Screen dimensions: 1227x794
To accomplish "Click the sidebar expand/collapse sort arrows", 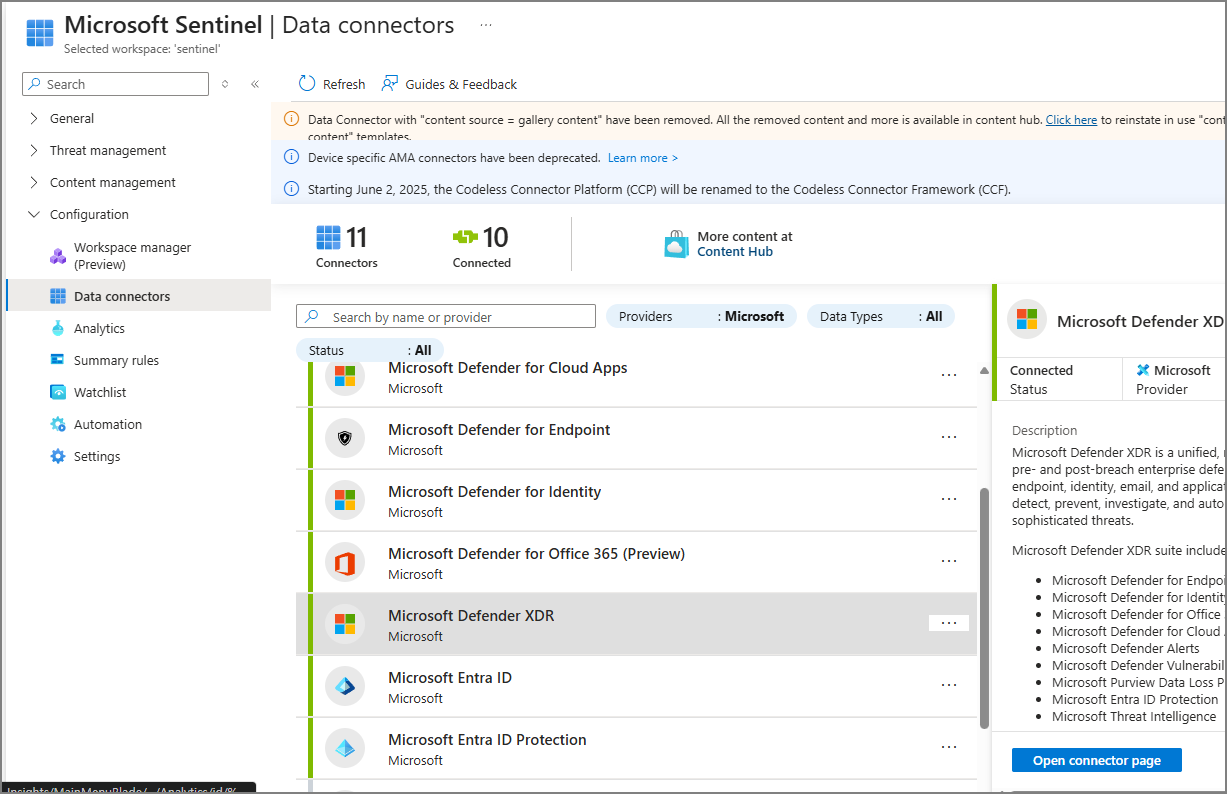I will [x=225, y=85].
